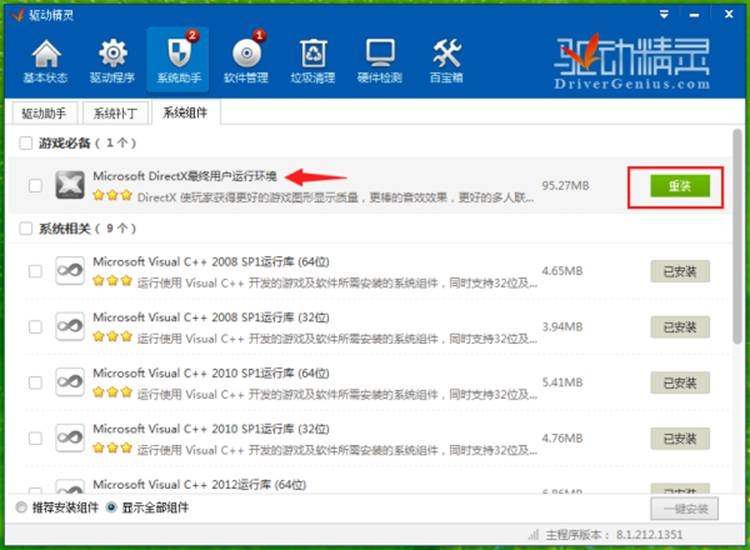750x550 pixels.
Task: Check the Visual C++ 2008 SP1 (64位) checkbox
Action: point(35,271)
